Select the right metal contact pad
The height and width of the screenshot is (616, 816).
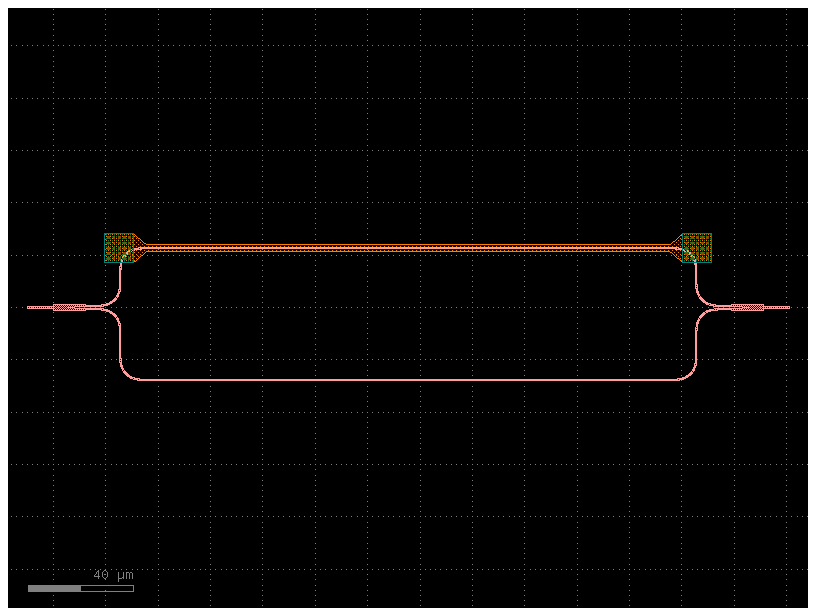(697, 247)
